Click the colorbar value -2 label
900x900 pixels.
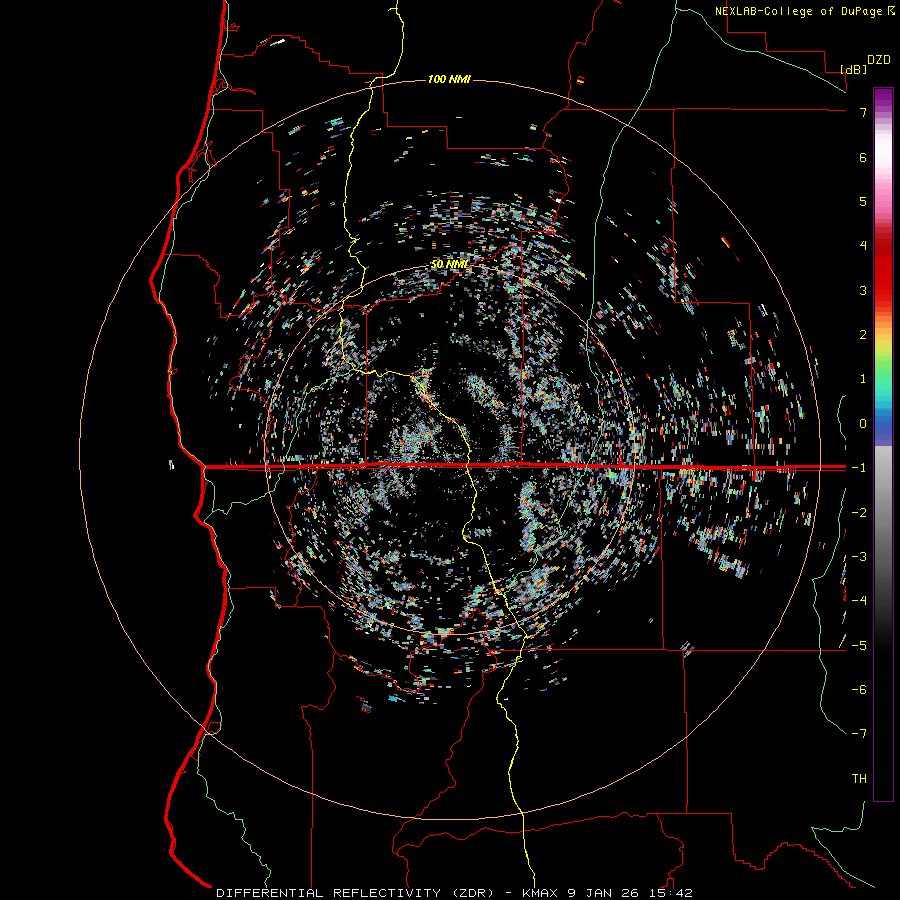tap(859, 513)
